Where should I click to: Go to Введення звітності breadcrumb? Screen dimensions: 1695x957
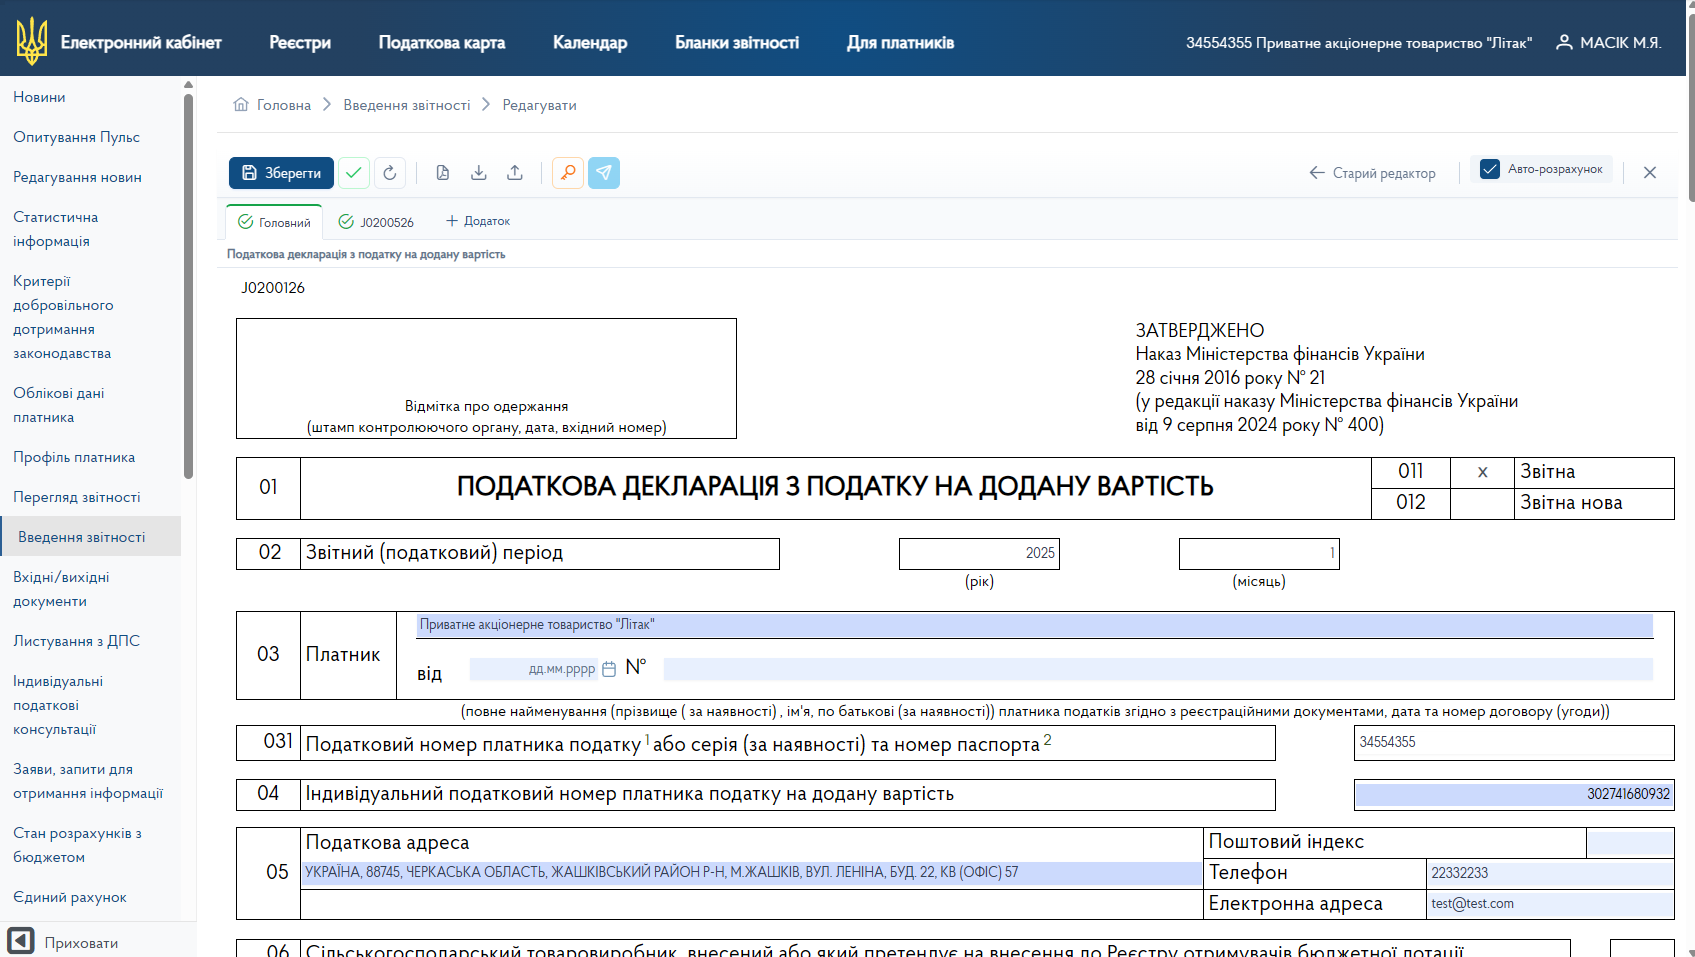(x=407, y=105)
